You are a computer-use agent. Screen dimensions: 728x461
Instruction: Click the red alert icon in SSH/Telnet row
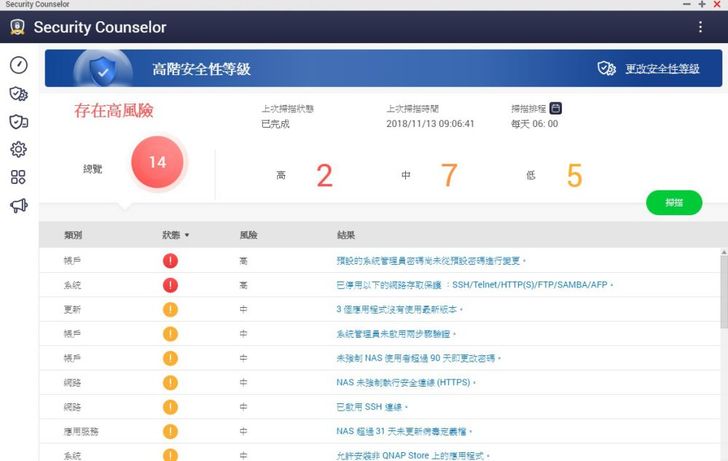click(x=170, y=285)
